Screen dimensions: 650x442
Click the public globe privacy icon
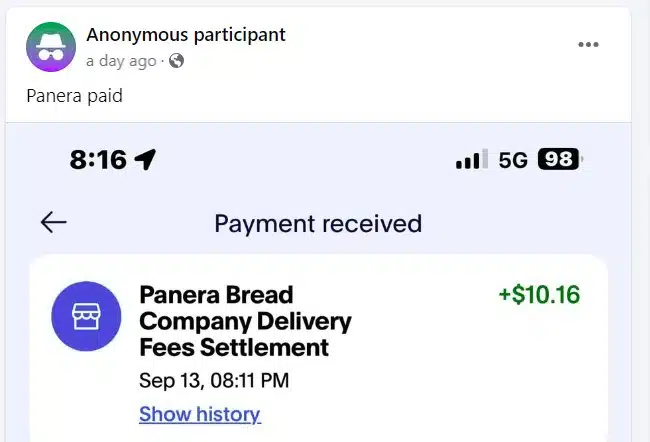click(x=177, y=61)
